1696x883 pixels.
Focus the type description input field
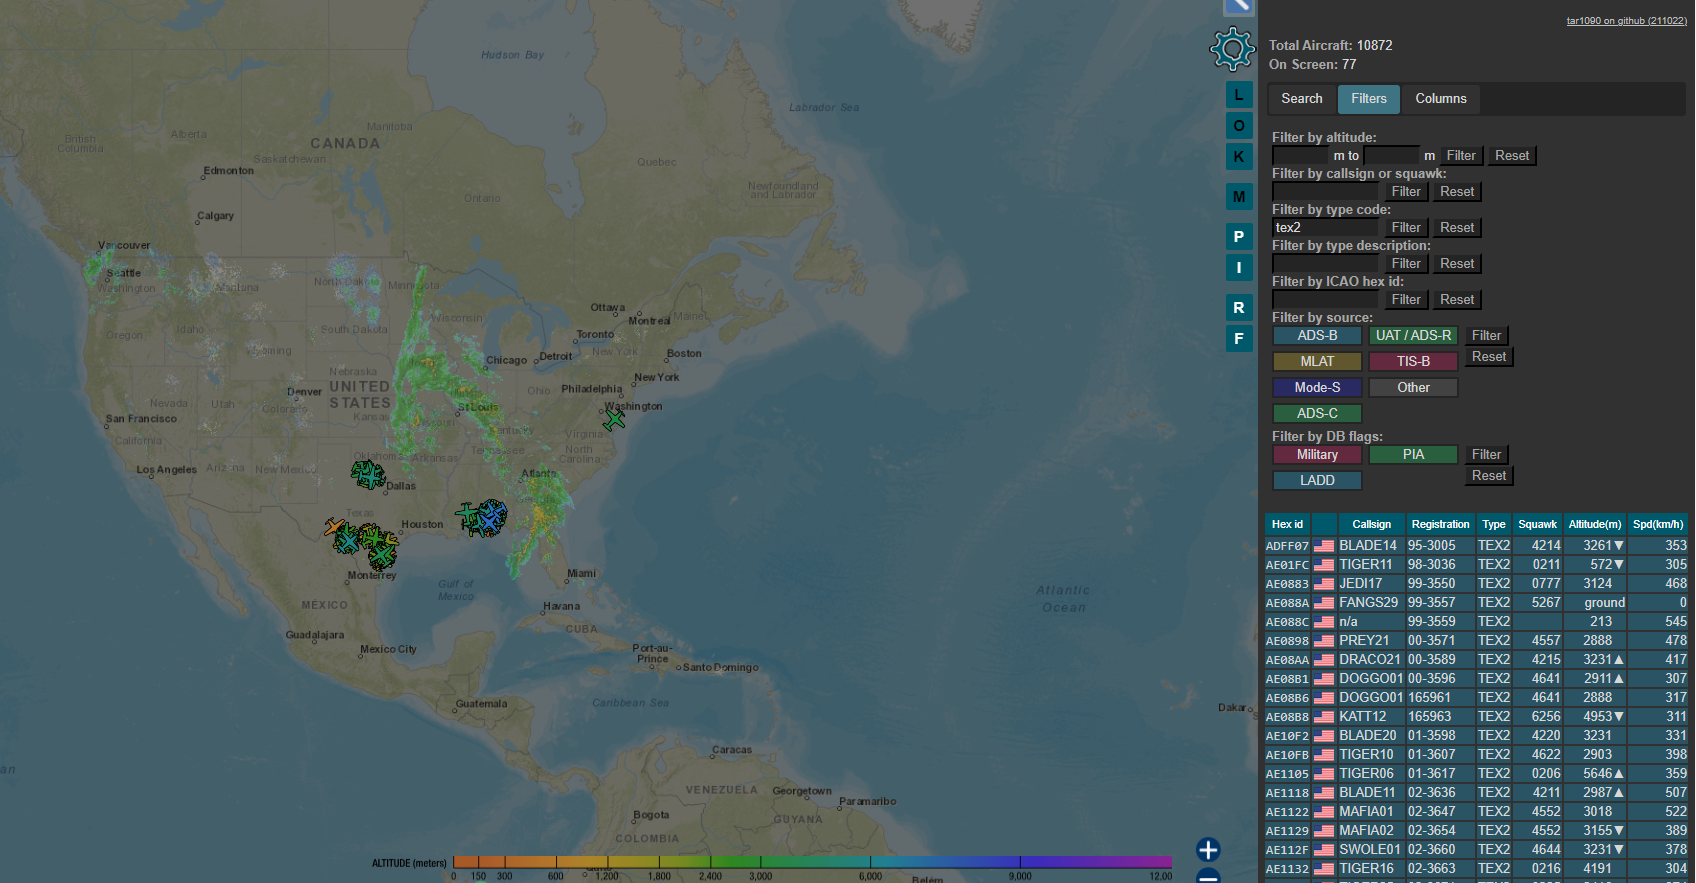point(1325,264)
